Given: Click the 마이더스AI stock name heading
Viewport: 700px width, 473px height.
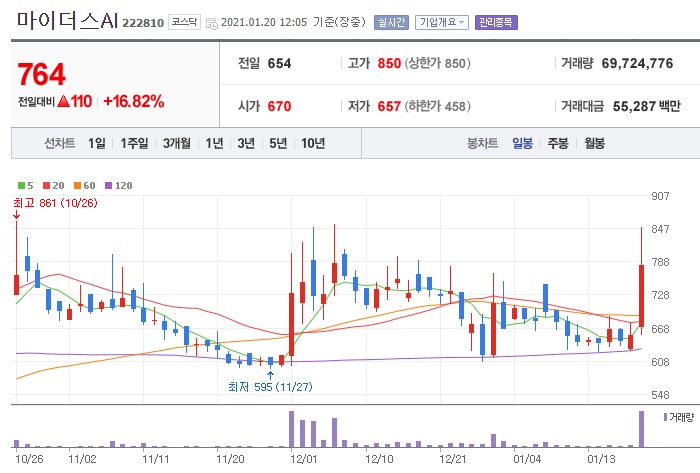Looking at the screenshot, I should point(67,21).
